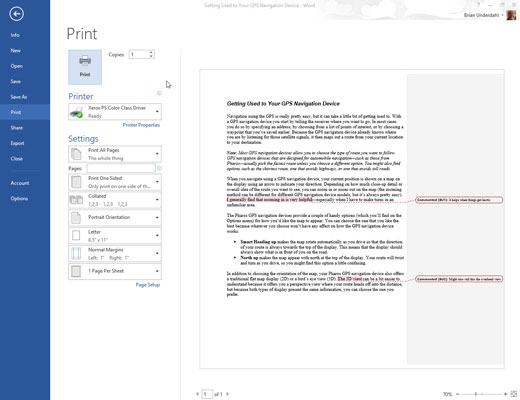
Task: Open the Portrait Orientation dropdown
Action: (115, 218)
